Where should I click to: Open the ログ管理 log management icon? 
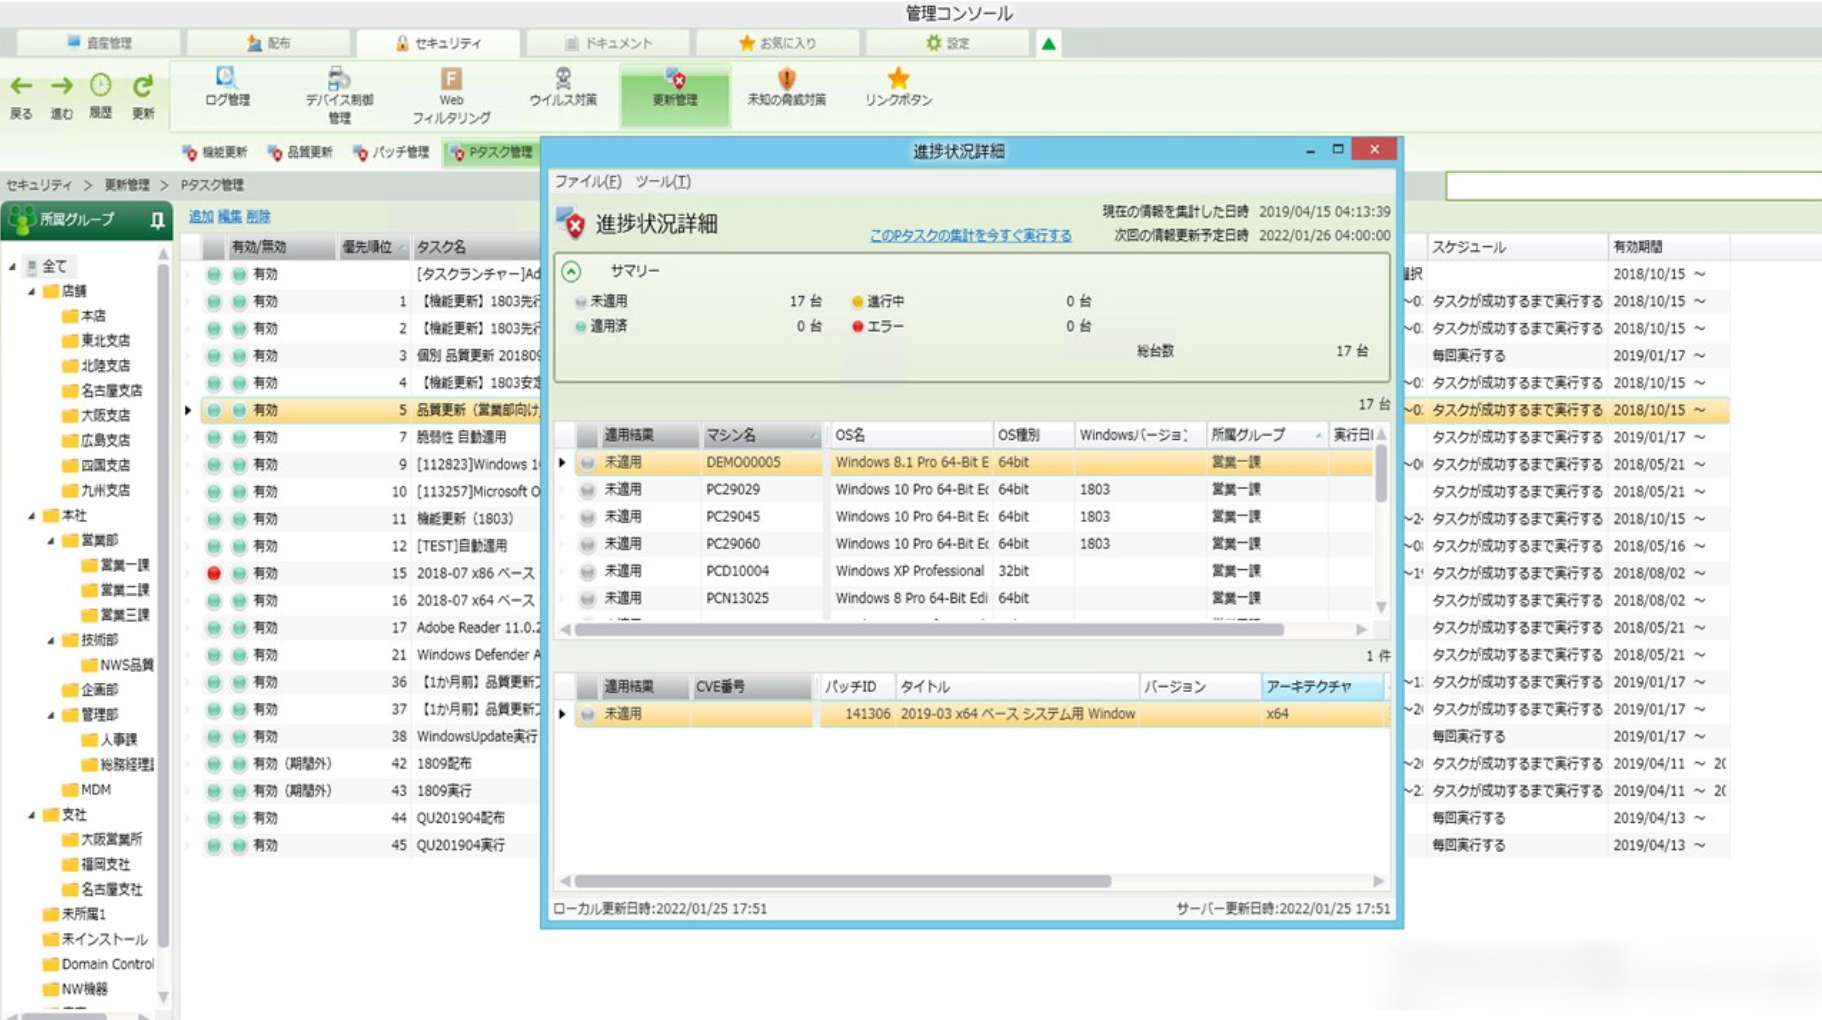[227, 80]
